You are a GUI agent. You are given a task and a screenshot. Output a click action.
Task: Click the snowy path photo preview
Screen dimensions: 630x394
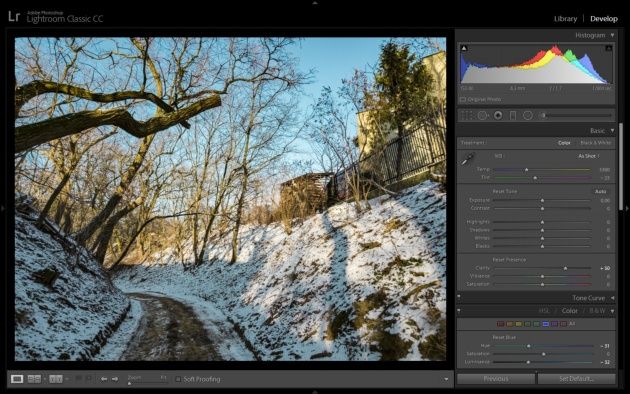[230, 199]
